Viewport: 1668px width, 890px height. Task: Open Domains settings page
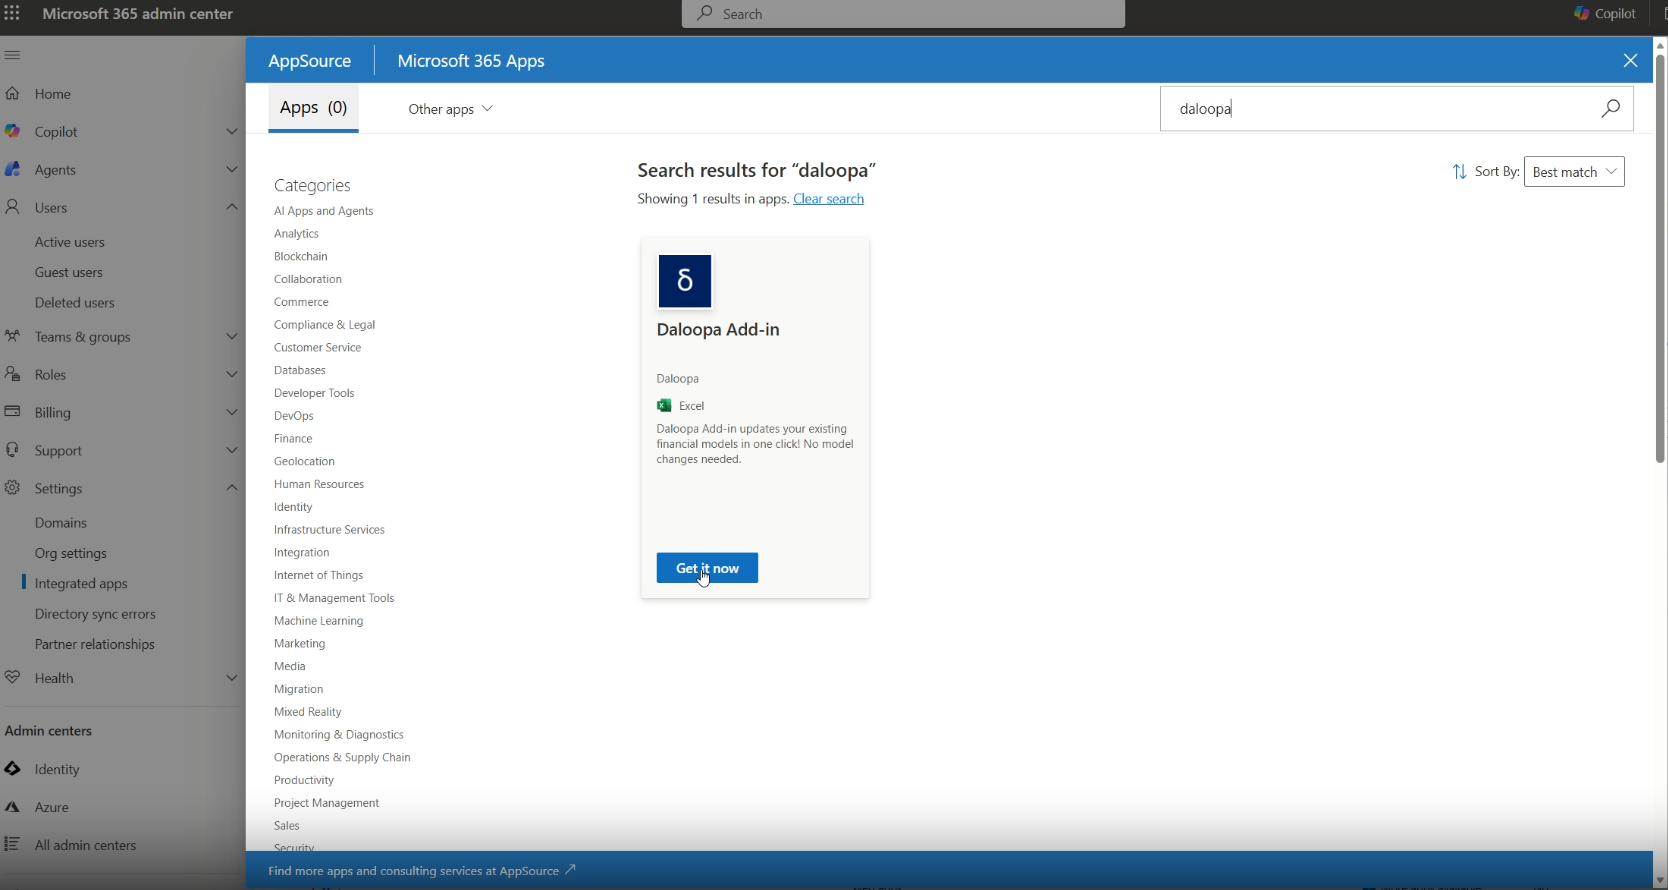(x=60, y=522)
